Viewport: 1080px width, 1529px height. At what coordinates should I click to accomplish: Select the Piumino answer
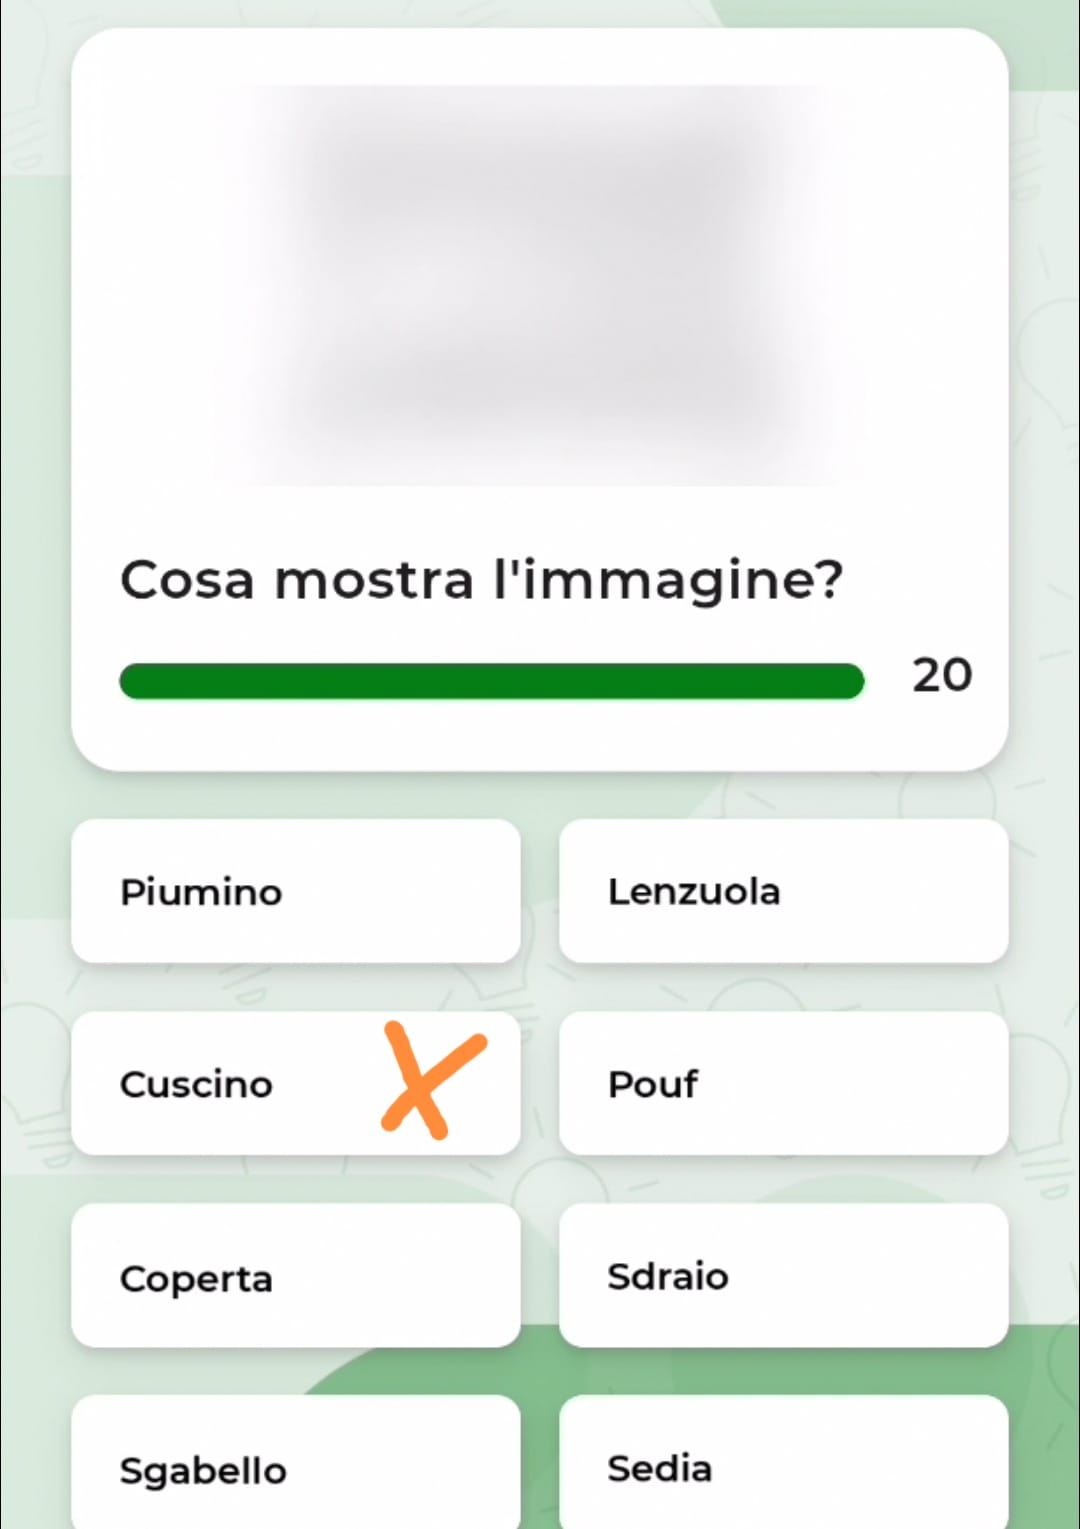coord(296,891)
